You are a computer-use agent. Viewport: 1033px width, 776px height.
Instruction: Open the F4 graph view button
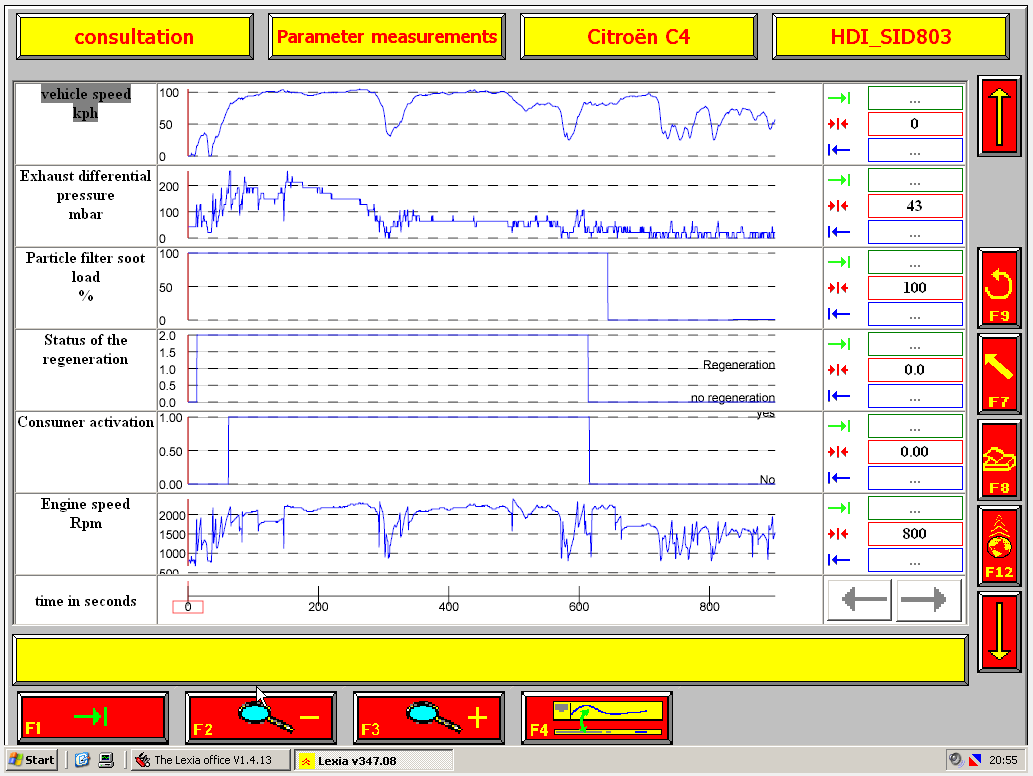tap(597, 718)
